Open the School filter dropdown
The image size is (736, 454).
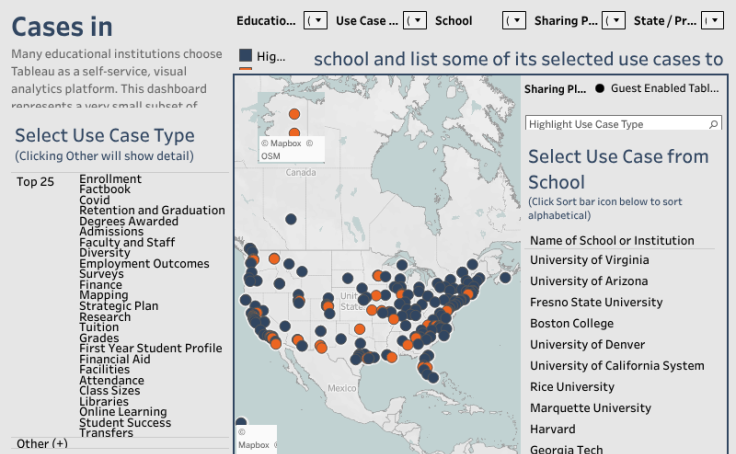pyautogui.click(x=514, y=21)
